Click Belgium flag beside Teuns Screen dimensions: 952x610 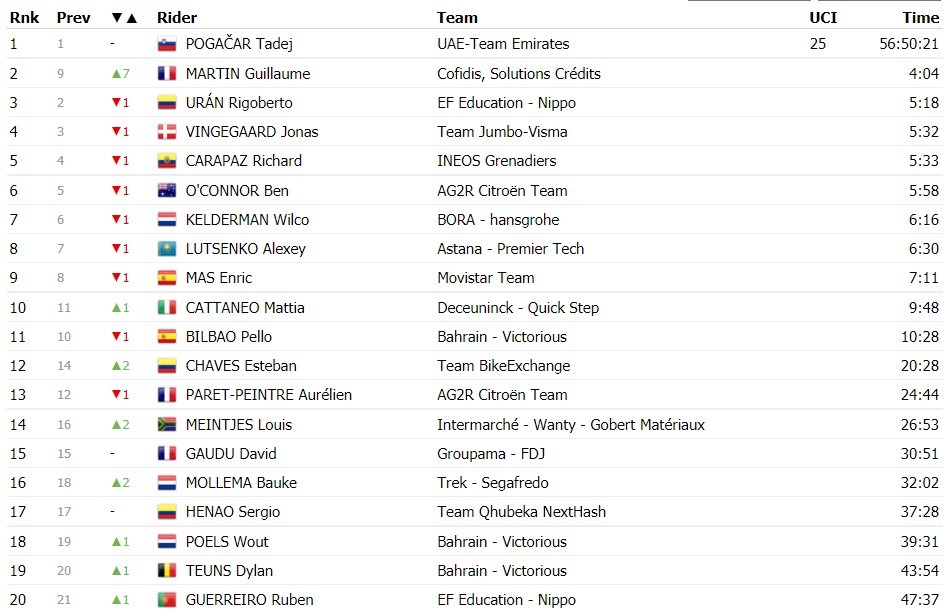(167, 571)
